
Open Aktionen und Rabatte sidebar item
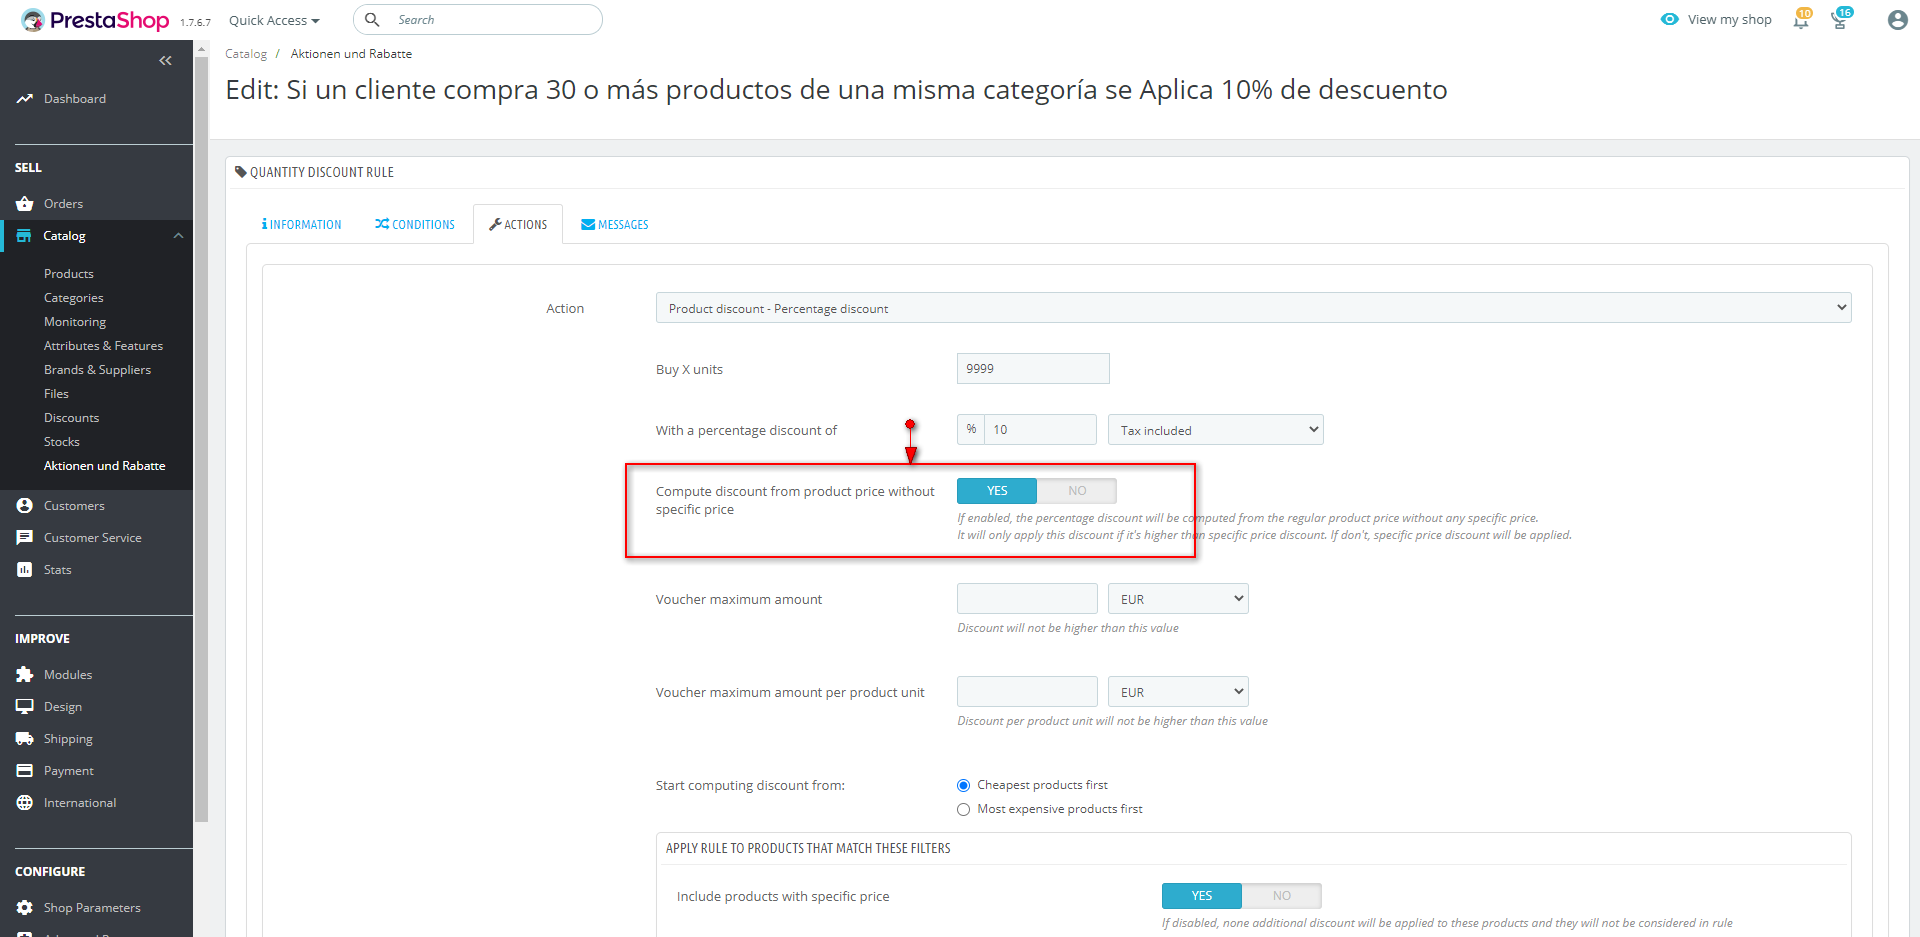coord(105,466)
